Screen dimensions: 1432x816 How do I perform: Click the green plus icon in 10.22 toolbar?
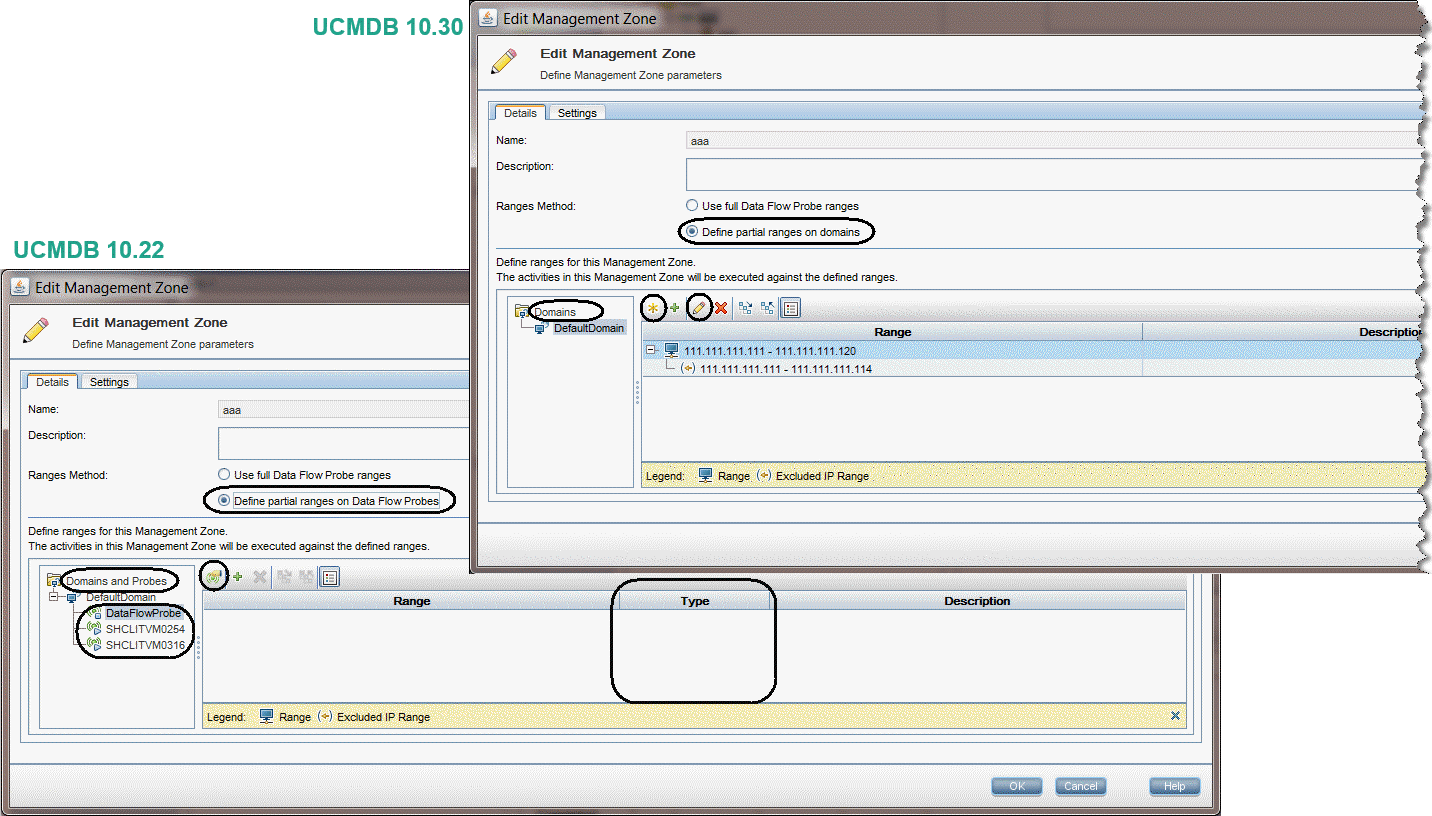(238, 577)
